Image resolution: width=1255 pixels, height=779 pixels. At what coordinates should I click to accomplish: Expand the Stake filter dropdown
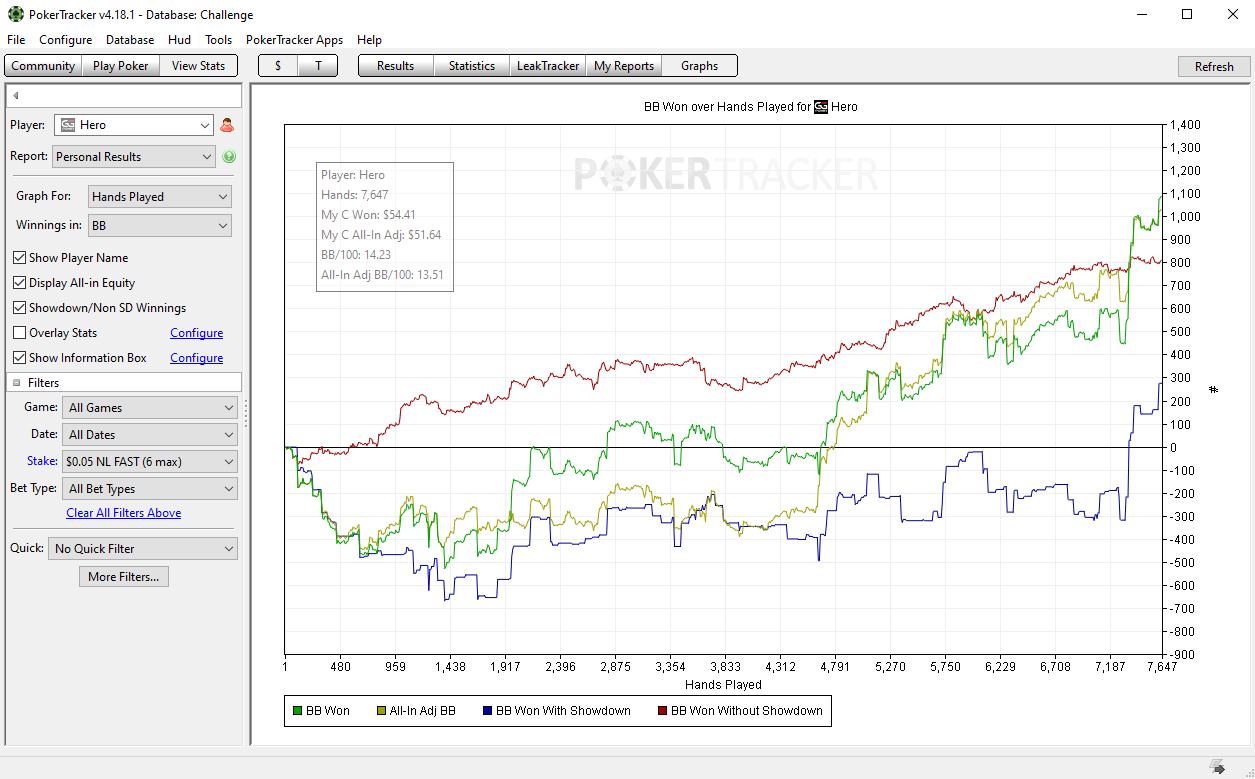tap(149, 462)
